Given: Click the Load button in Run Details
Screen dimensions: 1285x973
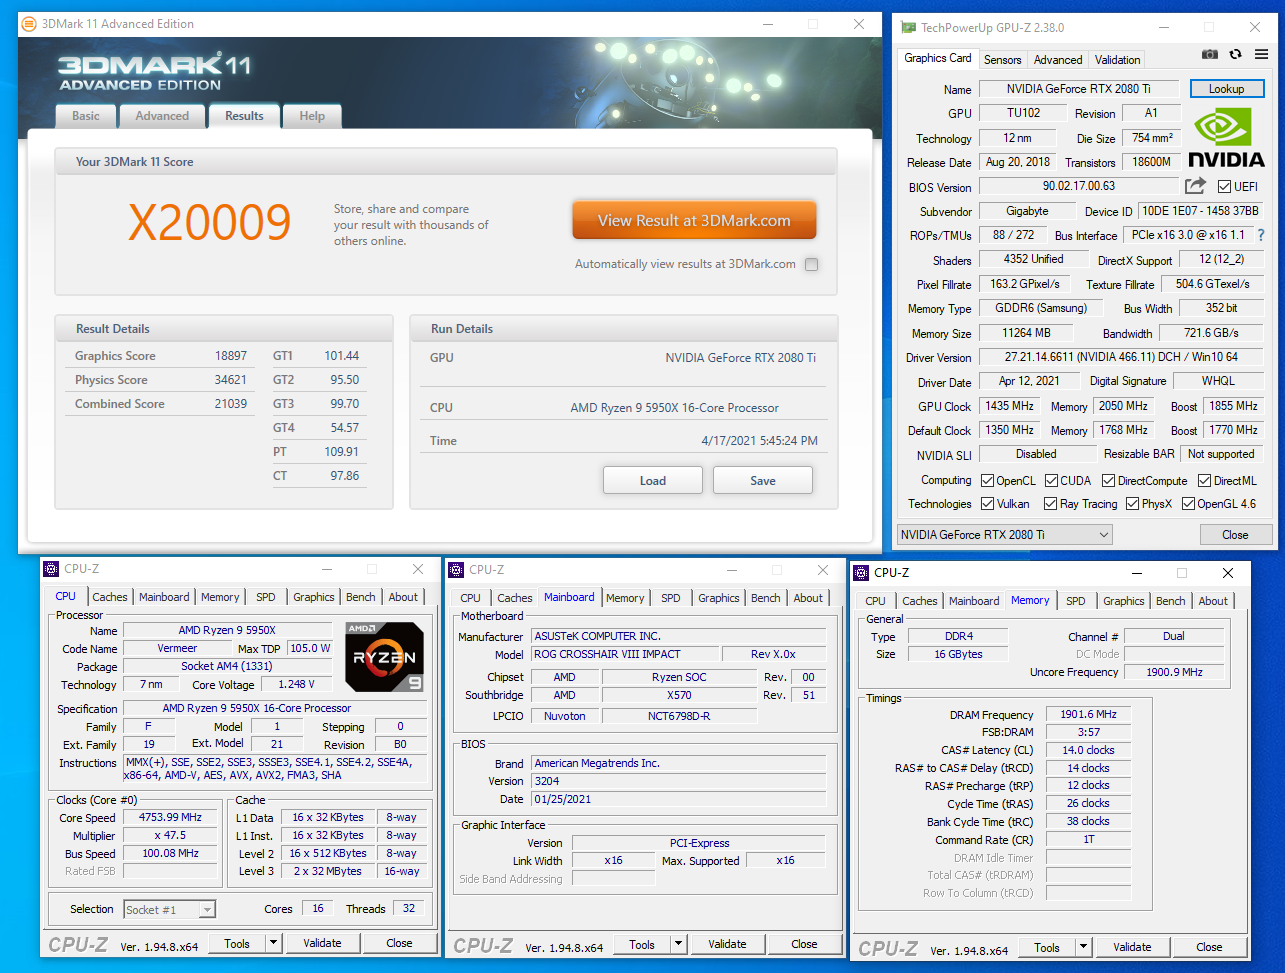Looking at the screenshot, I should [653, 480].
